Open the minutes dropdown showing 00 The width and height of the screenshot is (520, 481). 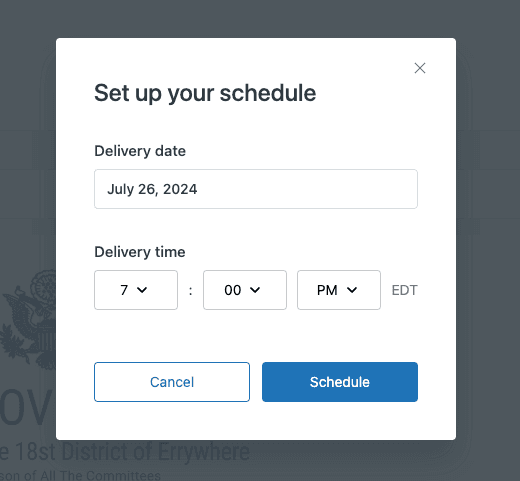click(245, 290)
